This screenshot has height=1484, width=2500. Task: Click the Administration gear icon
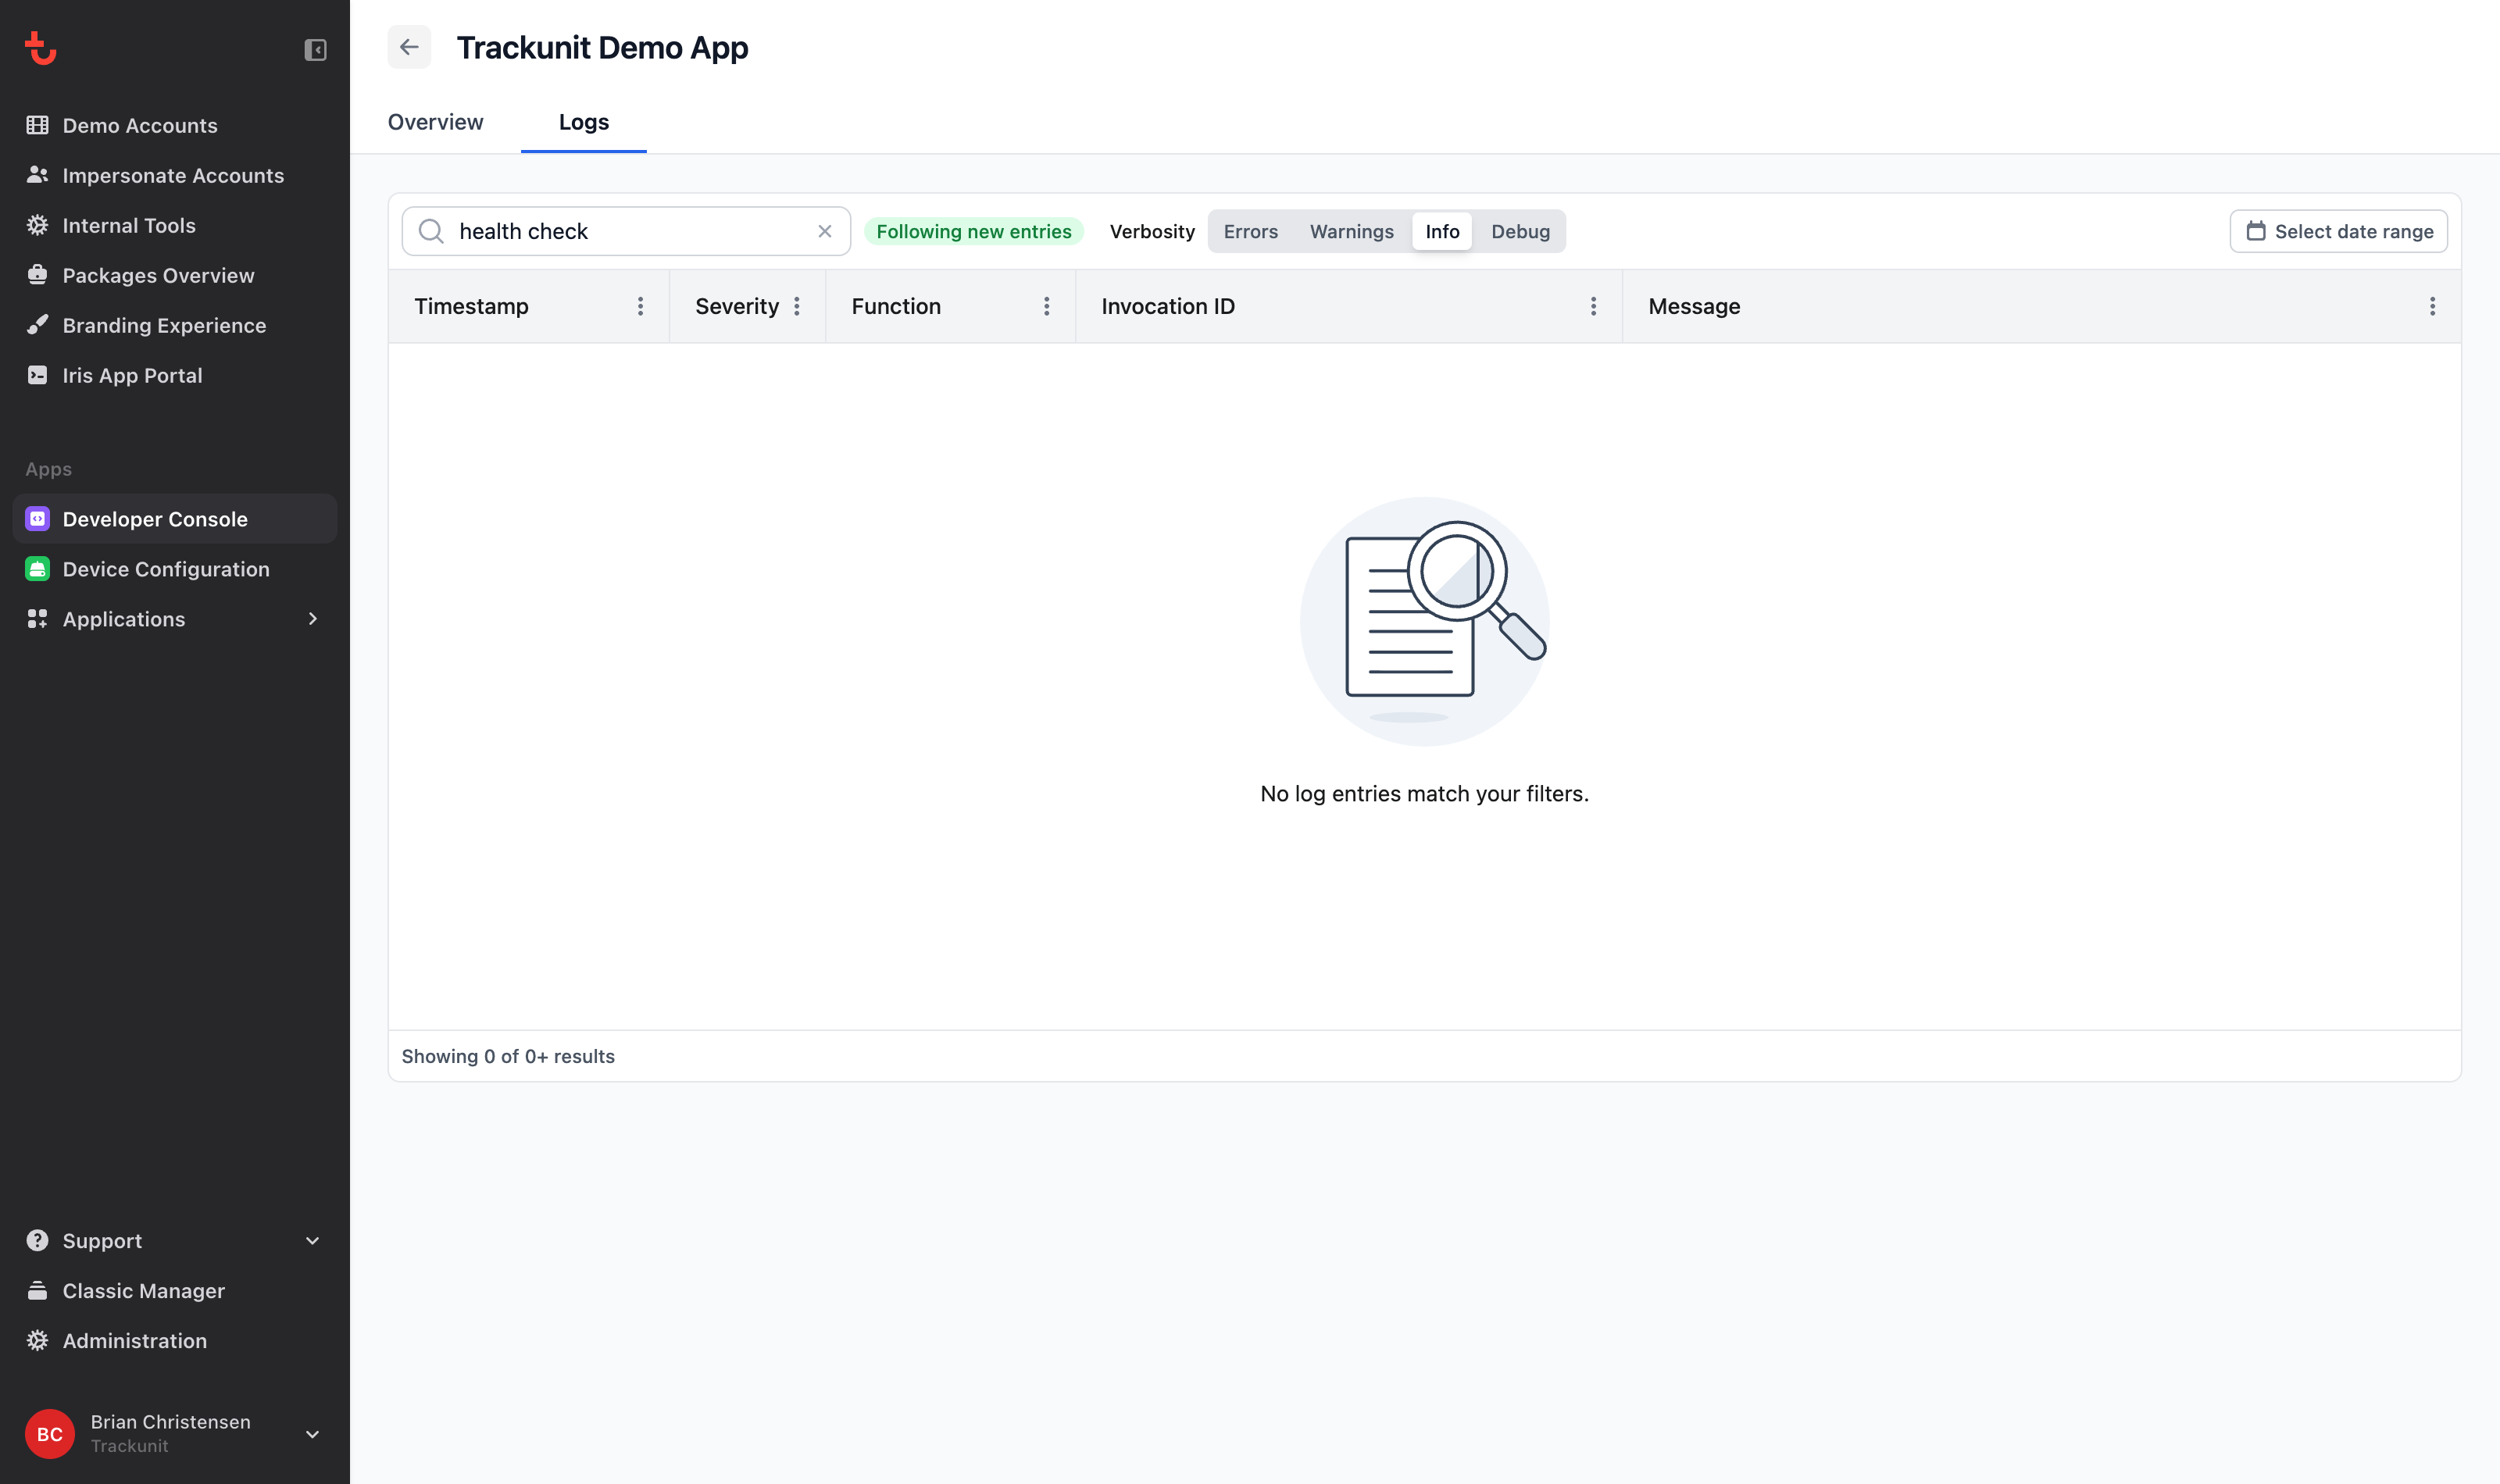pos(37,1340)
